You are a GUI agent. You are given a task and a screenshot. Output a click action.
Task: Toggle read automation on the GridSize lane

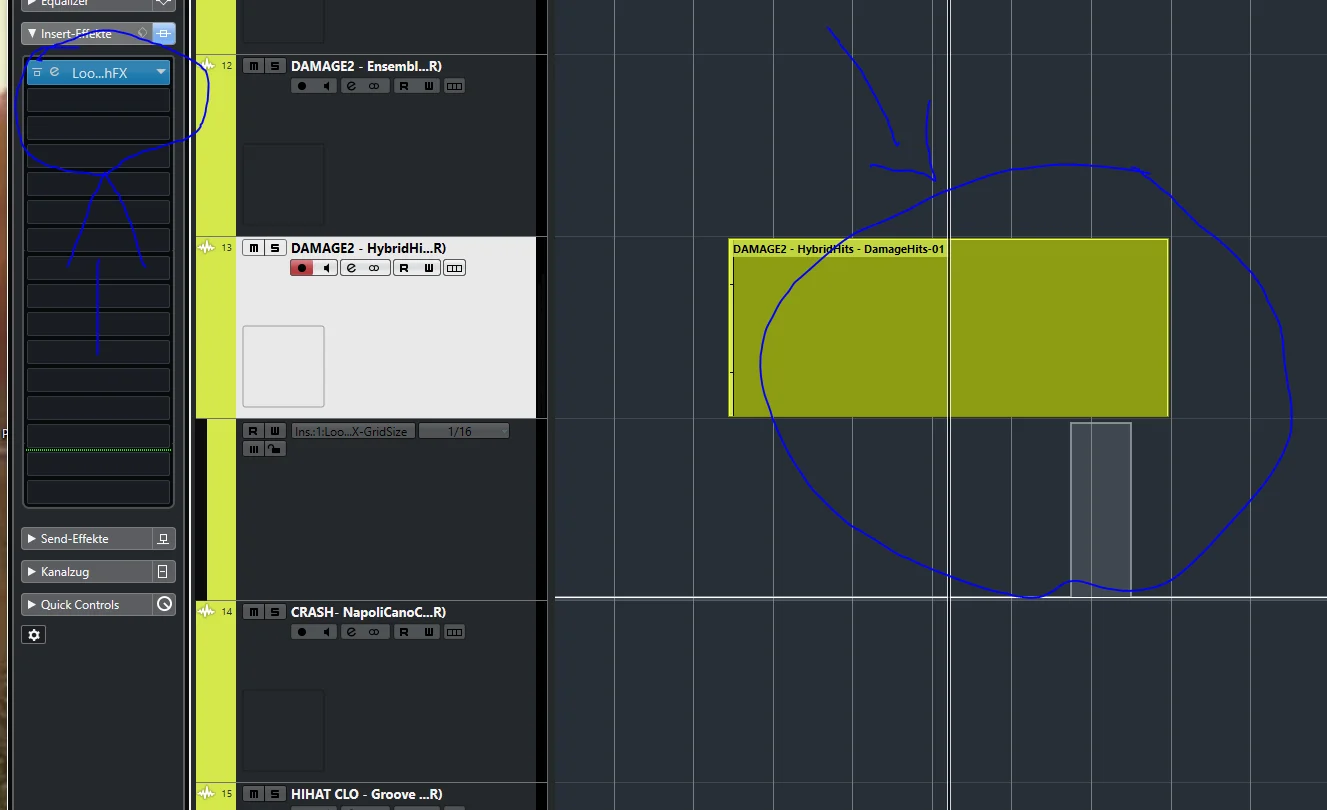tap(253, 431)
